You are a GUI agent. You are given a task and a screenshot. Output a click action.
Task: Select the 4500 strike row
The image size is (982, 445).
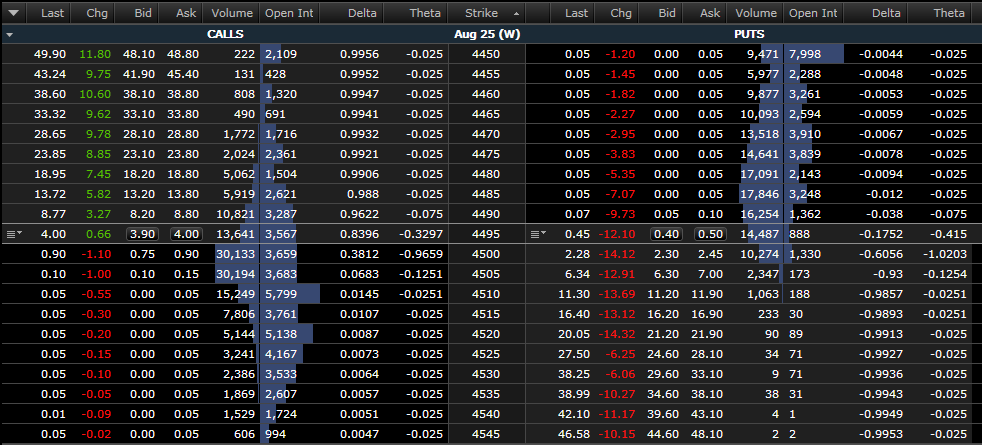tap(486, 253)
